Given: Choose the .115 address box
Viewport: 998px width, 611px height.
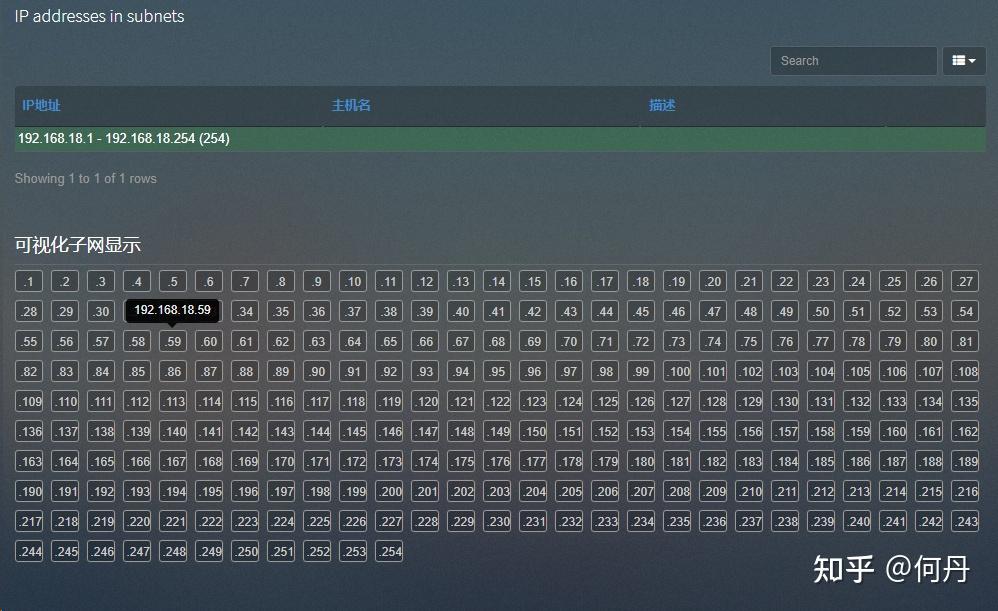Looking at the screenshot, I should (x=245, y=401).
